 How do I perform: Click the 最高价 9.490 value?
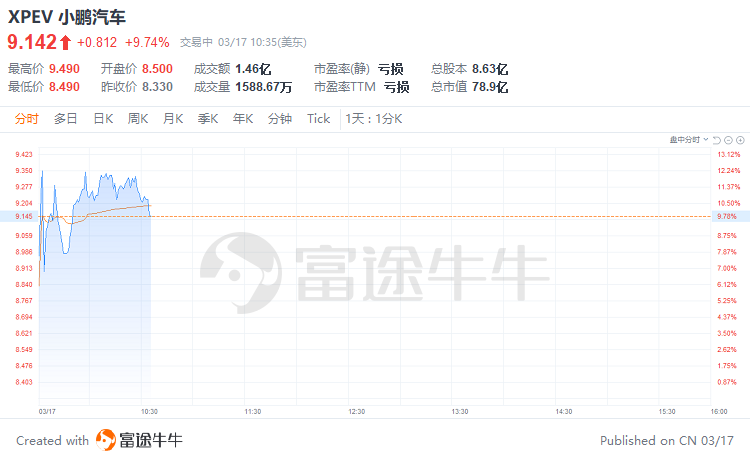click(x=65, y=69)
